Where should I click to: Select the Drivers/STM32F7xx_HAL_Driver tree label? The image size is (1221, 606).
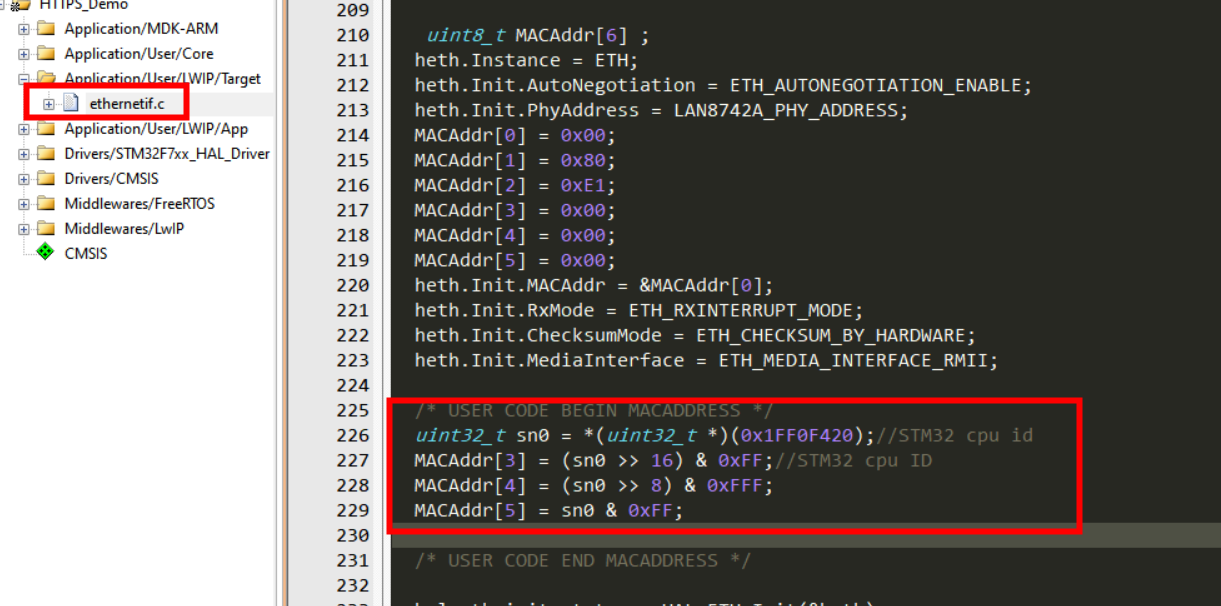pyautogui.click(x=167, y=153)
